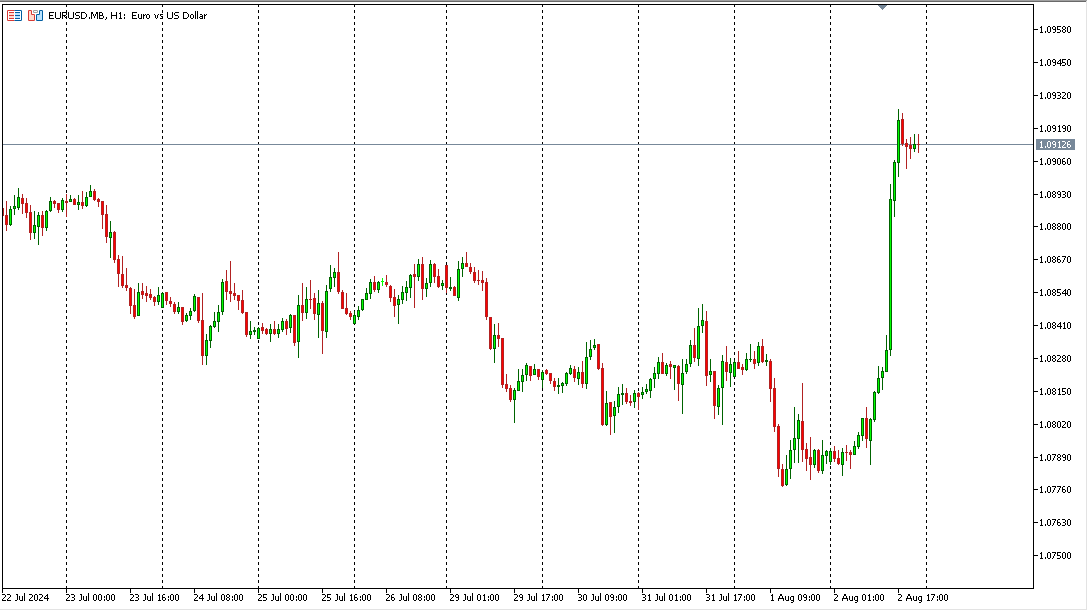Click the 1.08540 price scale label
The height and width of the screenshot is (611, 1087).
1054,293
